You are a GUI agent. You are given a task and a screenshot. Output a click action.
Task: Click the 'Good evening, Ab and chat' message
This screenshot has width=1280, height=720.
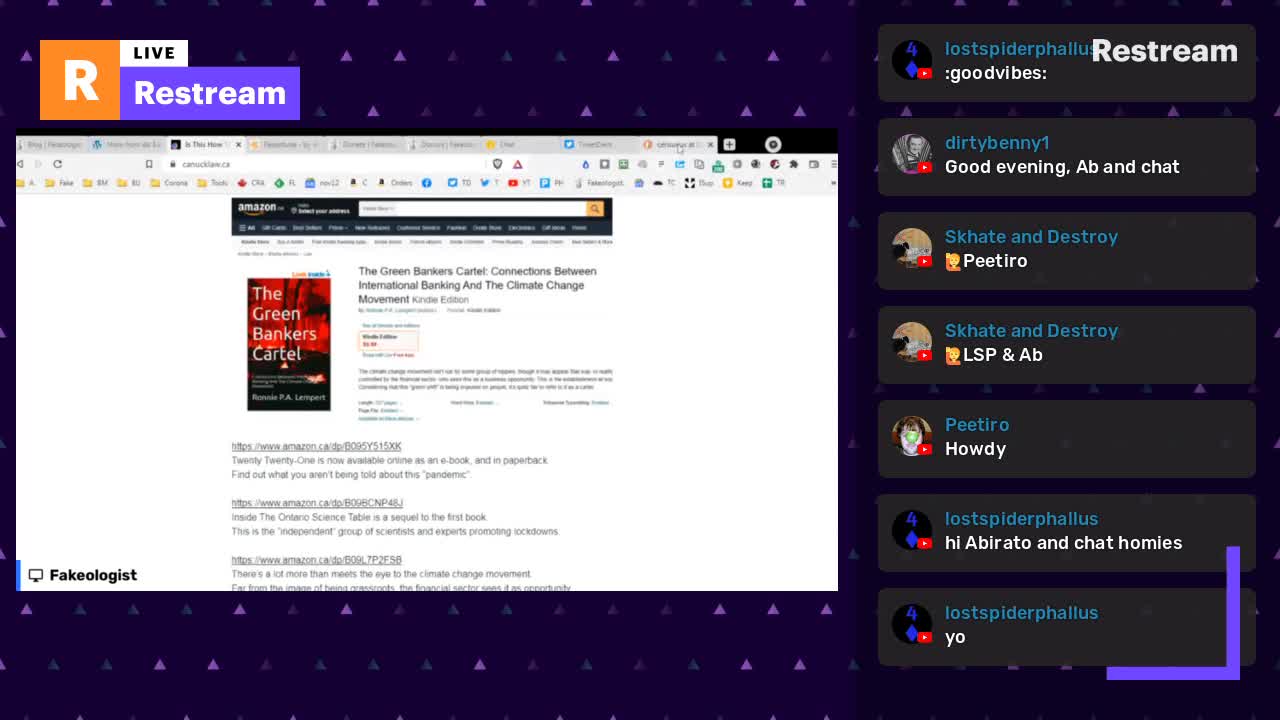tap(1062, 167)
